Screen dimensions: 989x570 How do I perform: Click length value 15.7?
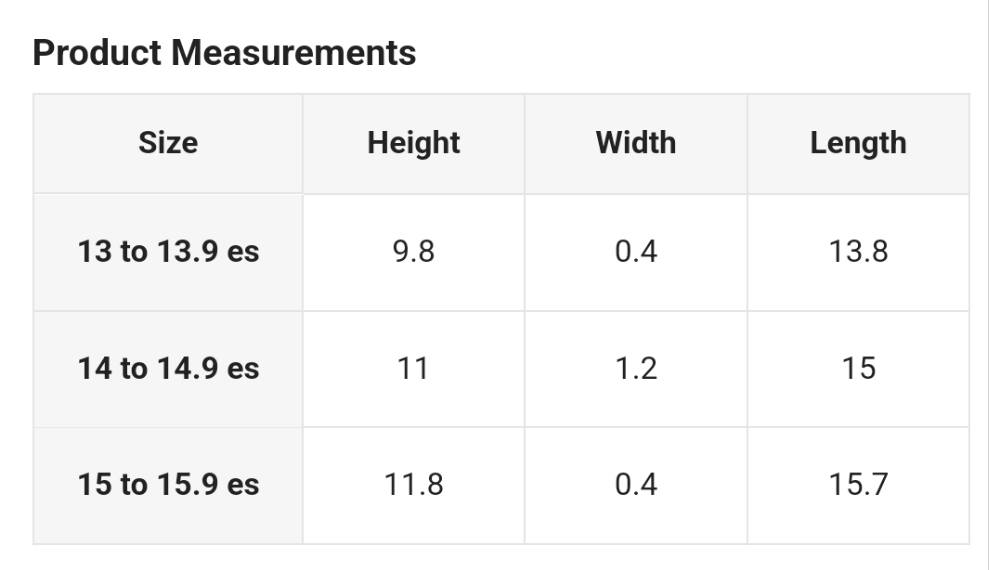857,485
